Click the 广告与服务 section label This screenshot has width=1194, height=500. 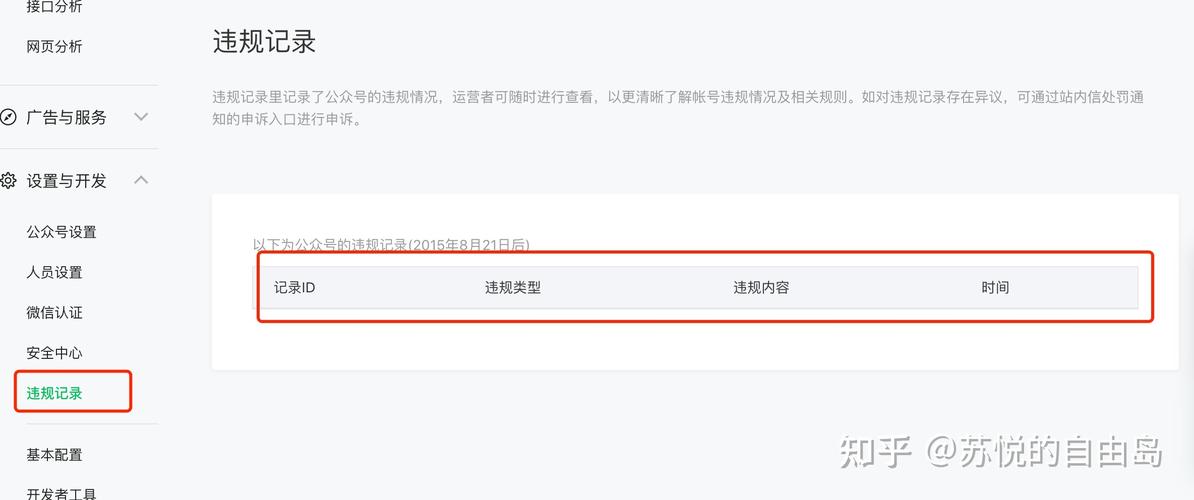coord(66,117)
